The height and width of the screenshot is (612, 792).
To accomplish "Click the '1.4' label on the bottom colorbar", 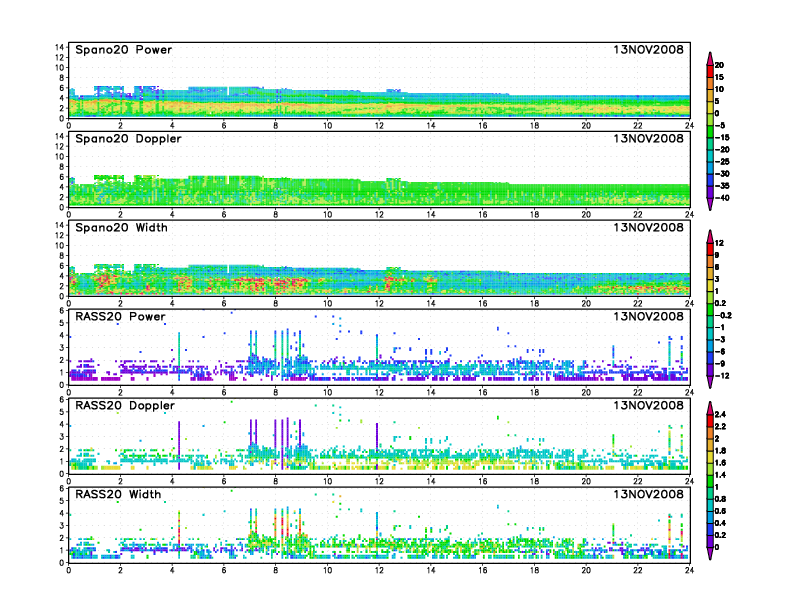I will click(x=720, y=475).
